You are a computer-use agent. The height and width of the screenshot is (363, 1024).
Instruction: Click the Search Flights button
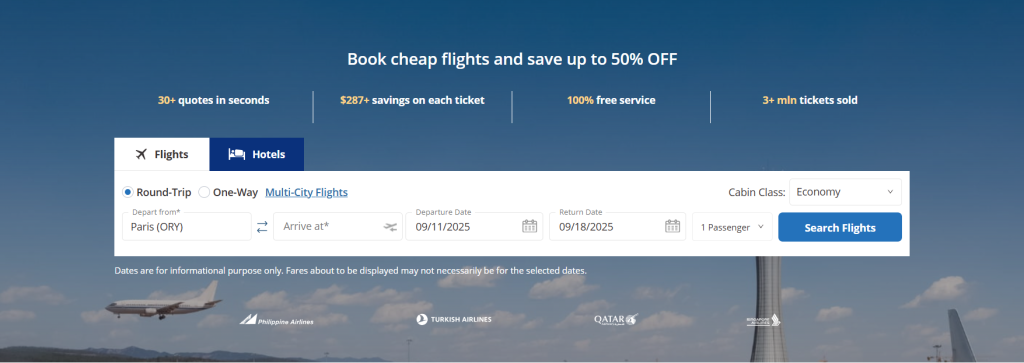[840, 227]
